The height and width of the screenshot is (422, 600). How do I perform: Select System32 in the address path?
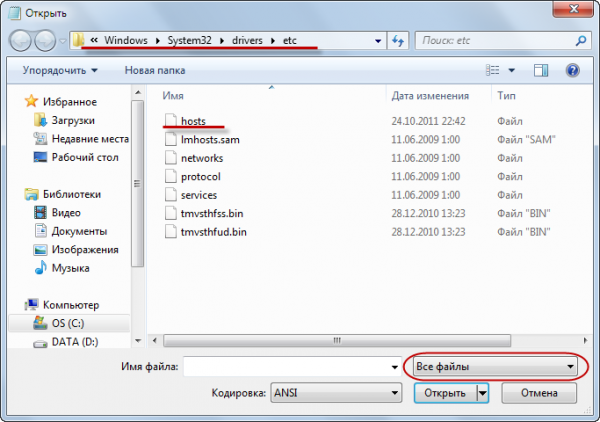click(189, 40)
